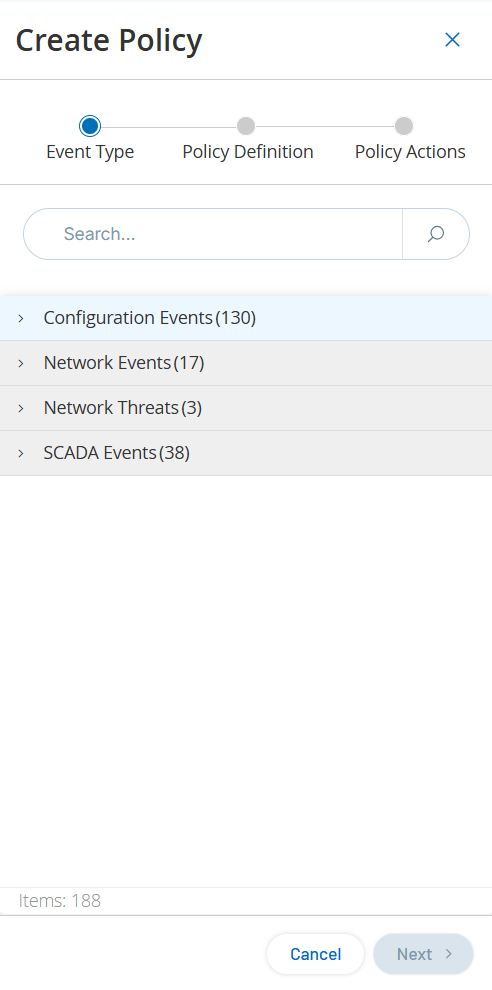Open the Event Type step label
Screen dimensions: 492x990
point(90,152)
